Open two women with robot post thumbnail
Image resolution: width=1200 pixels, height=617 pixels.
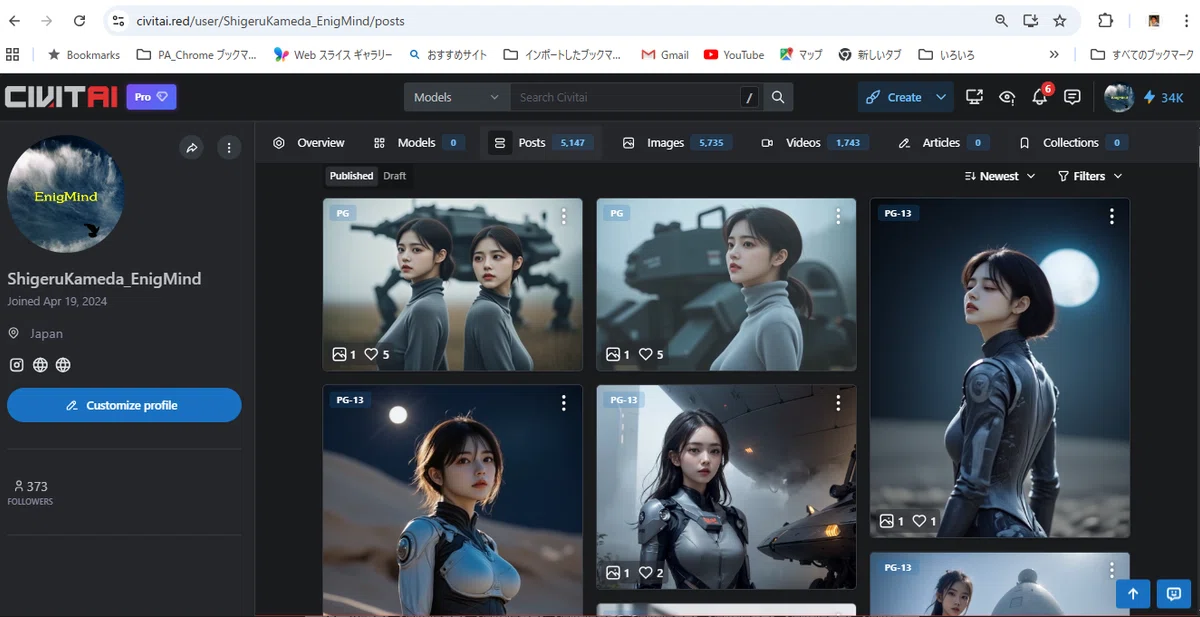click(452, 284)
